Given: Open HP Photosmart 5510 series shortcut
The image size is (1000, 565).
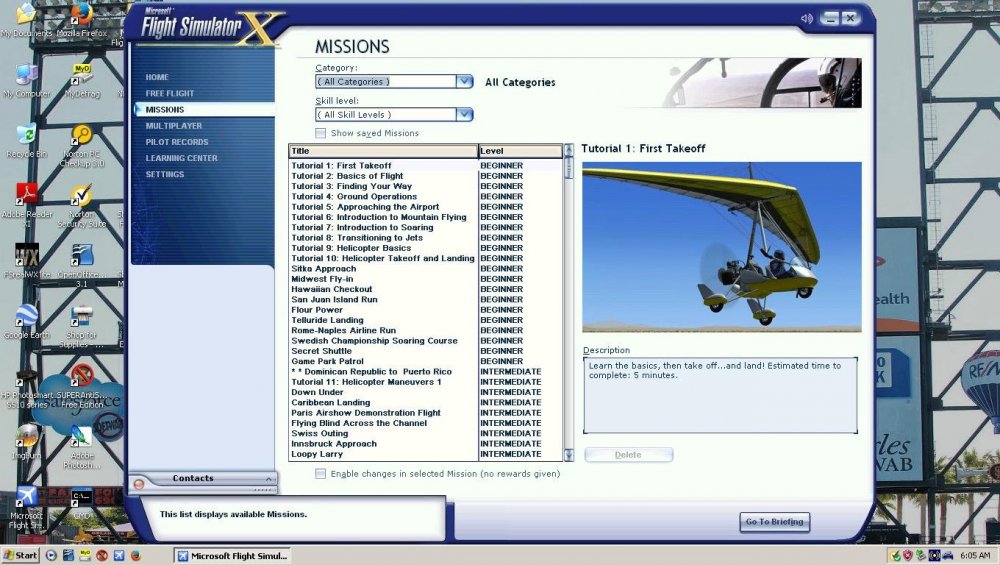Looking at the screenshot, I should (26, 387).
